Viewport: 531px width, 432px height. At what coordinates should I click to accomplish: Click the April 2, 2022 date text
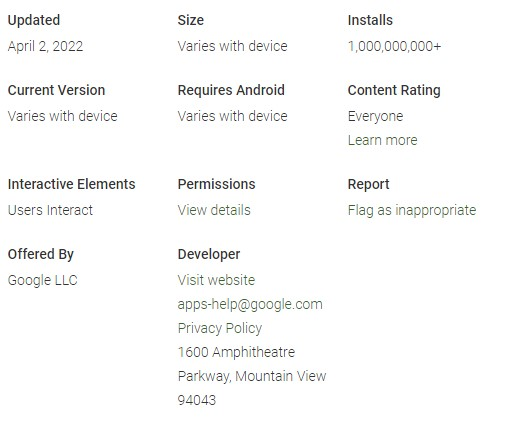click(45, 46)
